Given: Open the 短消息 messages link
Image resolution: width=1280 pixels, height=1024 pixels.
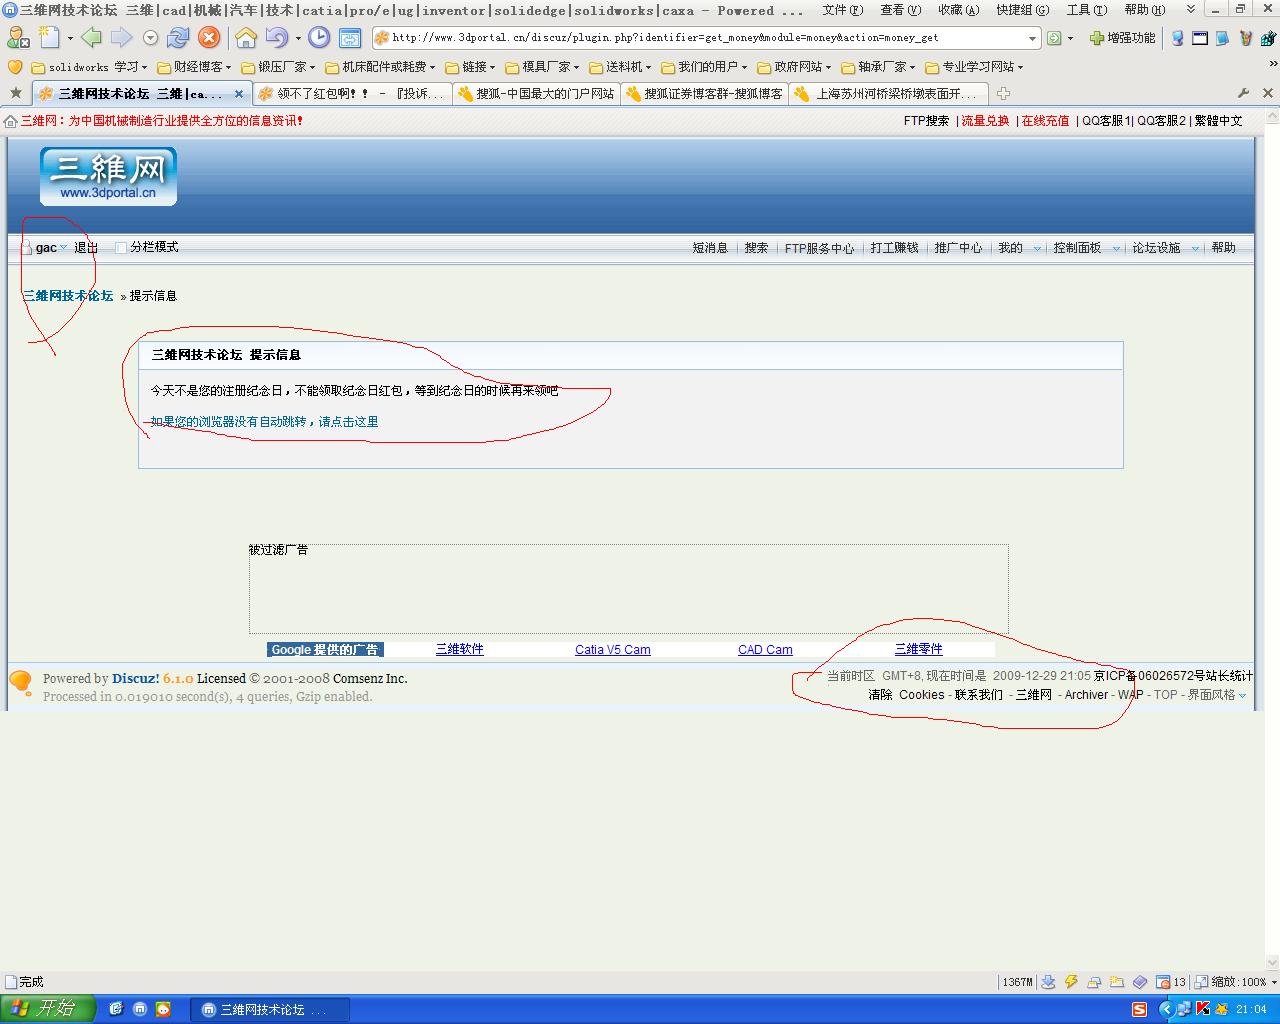Looking at the screenshot, I should pyautogui.click(x=710, y=248).
